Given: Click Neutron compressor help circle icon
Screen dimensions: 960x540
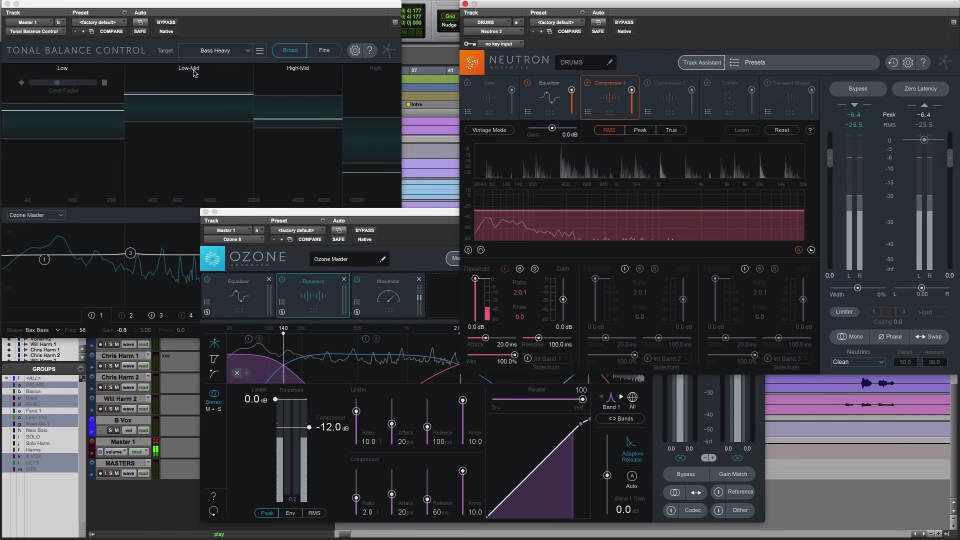Looking at the screenshot, I should [810, 130].
